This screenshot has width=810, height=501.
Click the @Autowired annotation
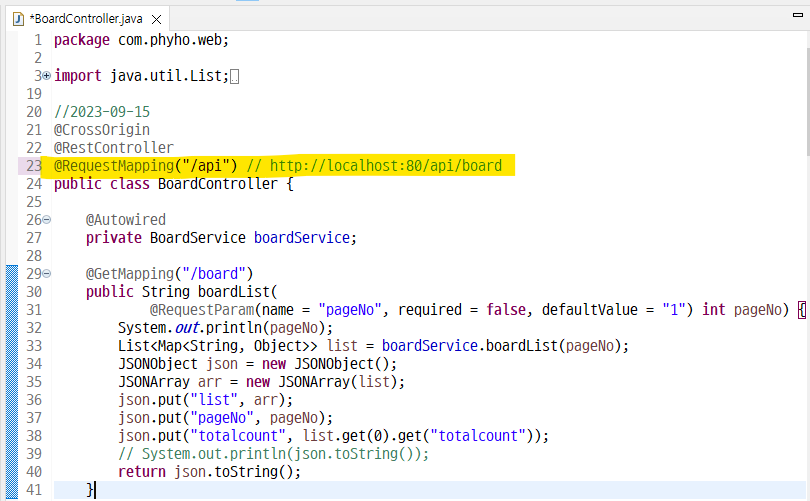(126, 220)
